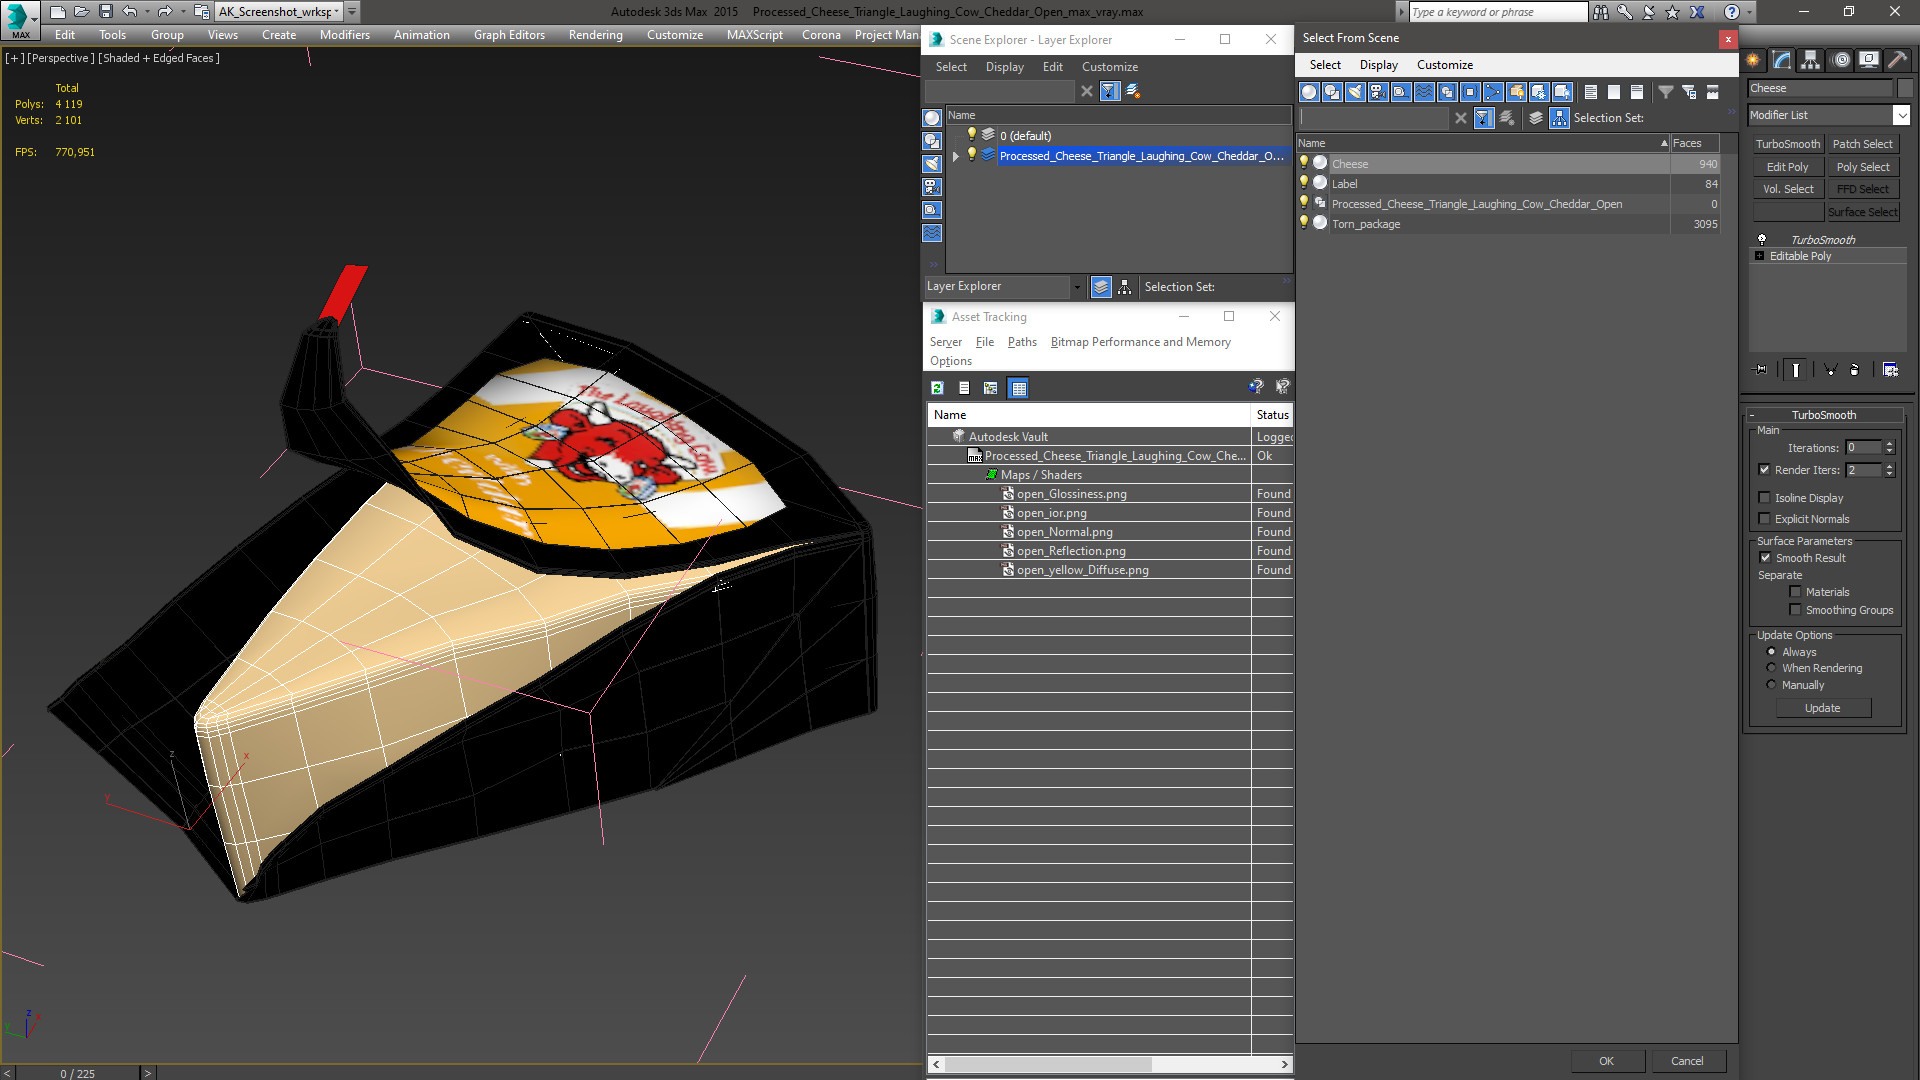Click Configure Modifier Sets icon
The height and width of the screenshot is (1080, 1920).
(x=1890, y=370)
